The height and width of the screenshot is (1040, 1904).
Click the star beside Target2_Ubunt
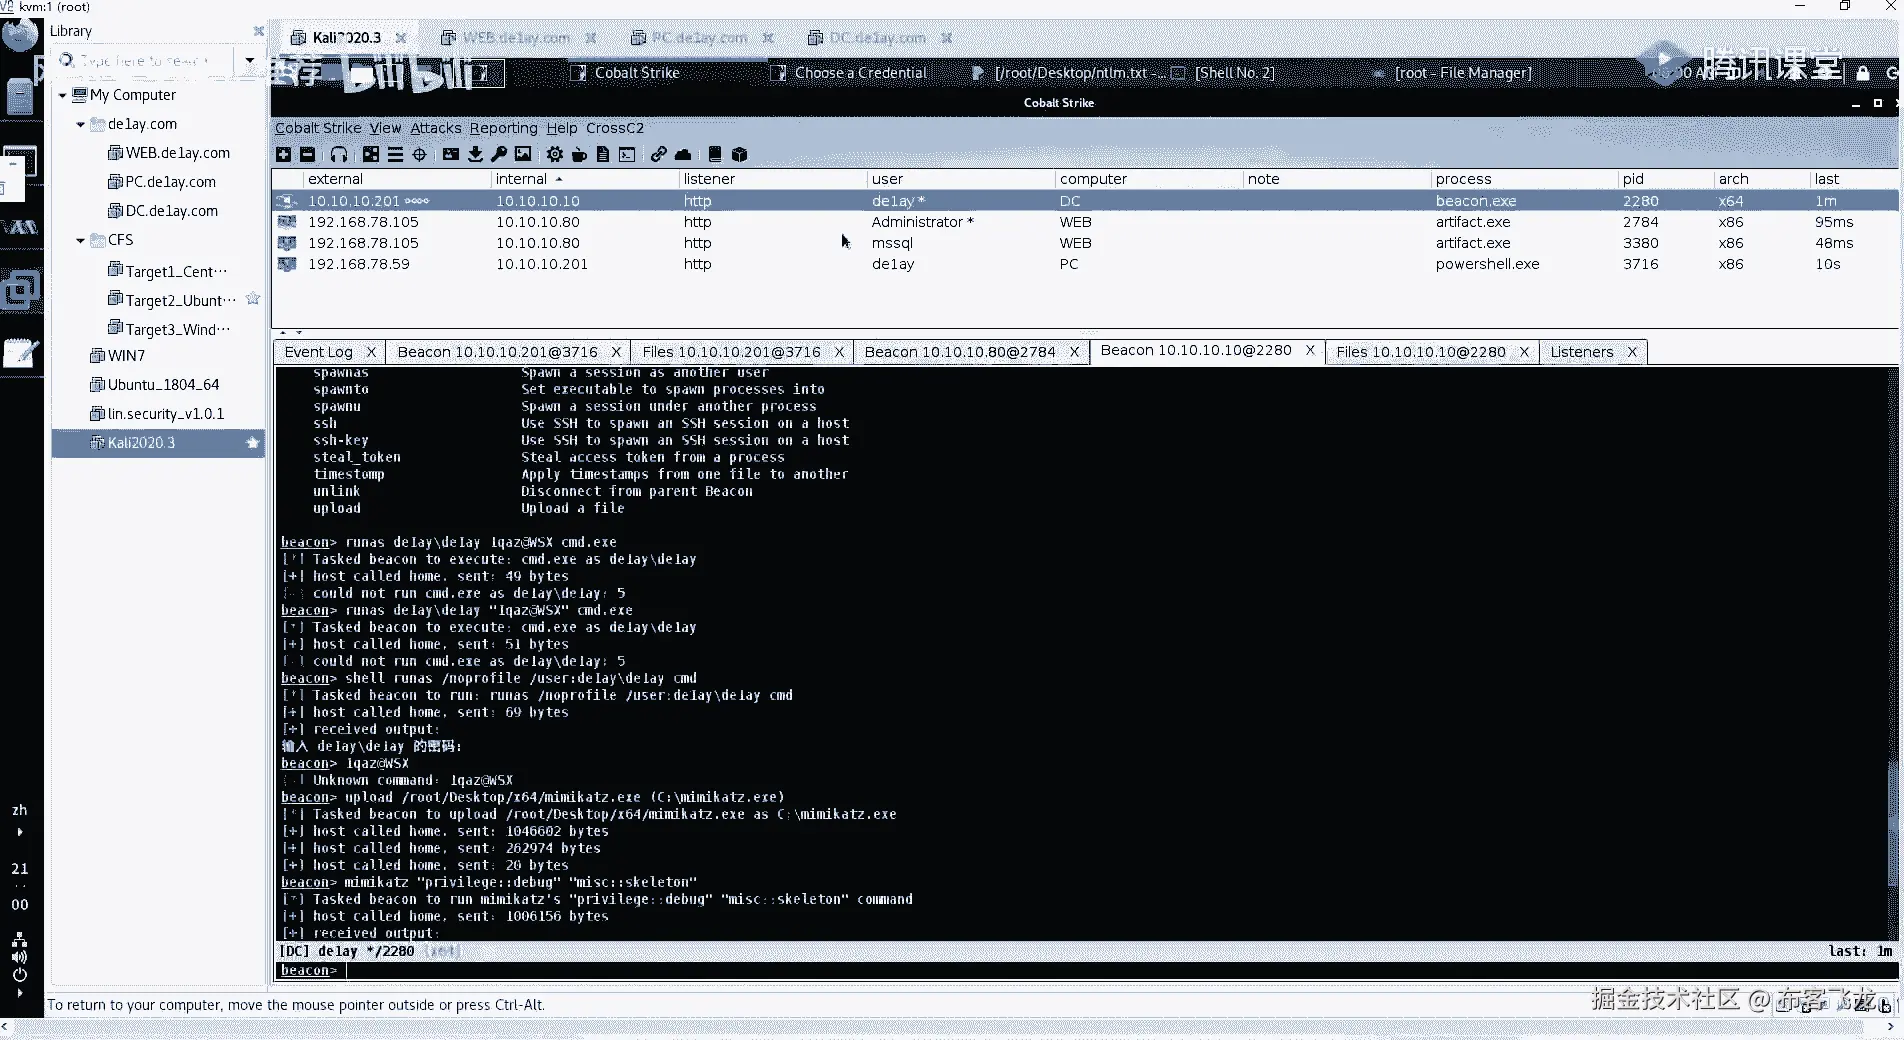point(253,299)
